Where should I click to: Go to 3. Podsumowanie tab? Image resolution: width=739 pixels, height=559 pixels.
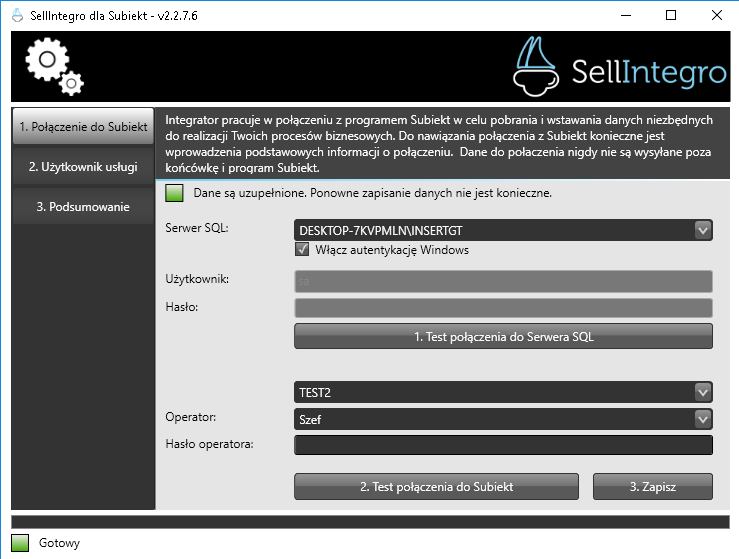click(x=83, y=207)
